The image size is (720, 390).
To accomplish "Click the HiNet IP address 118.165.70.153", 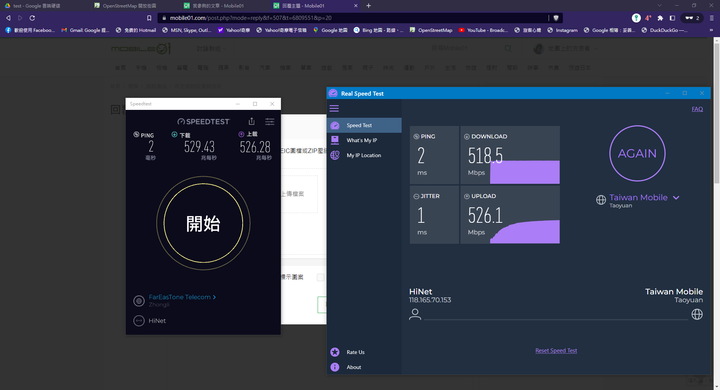I will pyautogui.click(x=430, y=300).
